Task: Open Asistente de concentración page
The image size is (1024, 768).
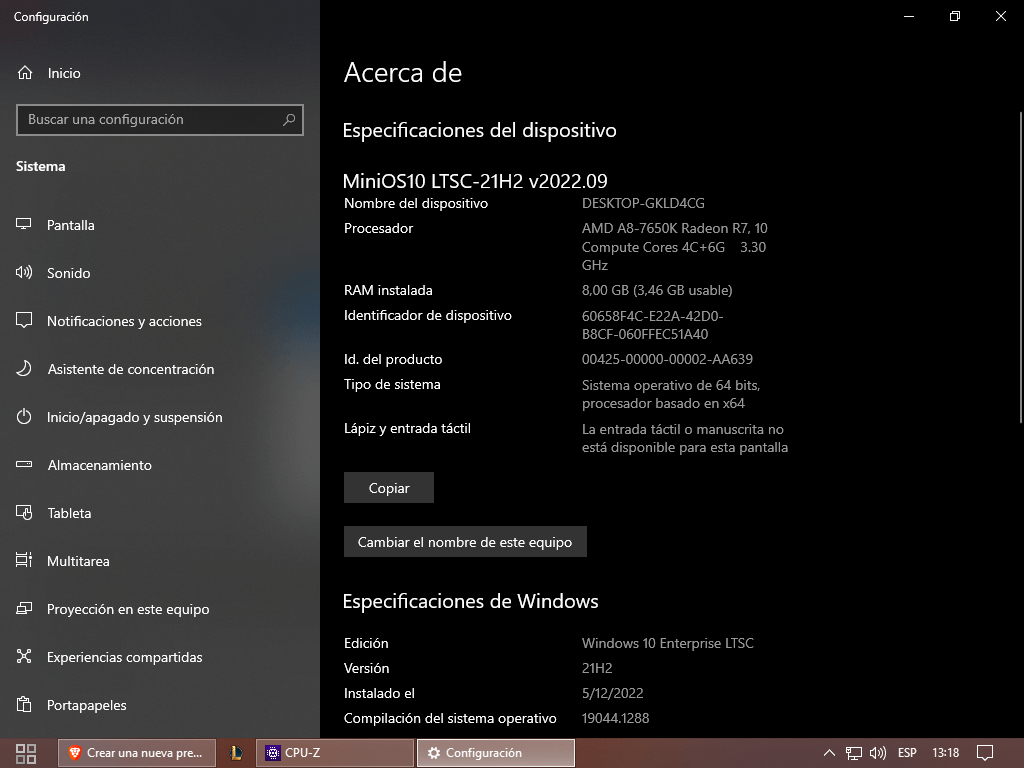Action: point(160,369)
